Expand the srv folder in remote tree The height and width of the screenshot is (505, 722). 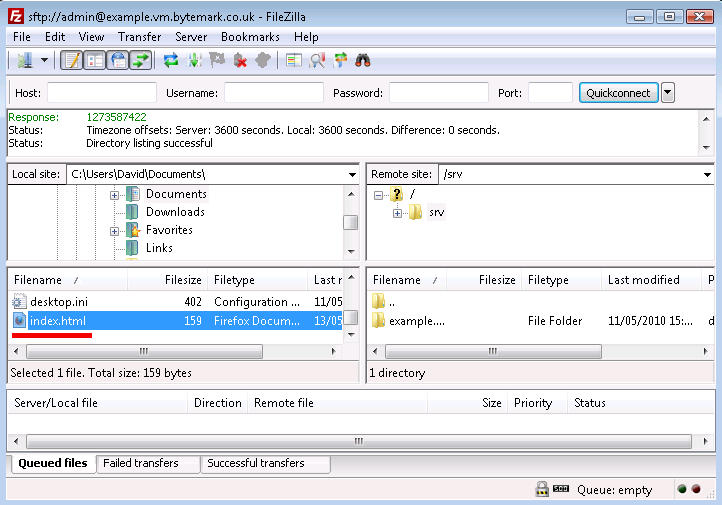(397, 213)
